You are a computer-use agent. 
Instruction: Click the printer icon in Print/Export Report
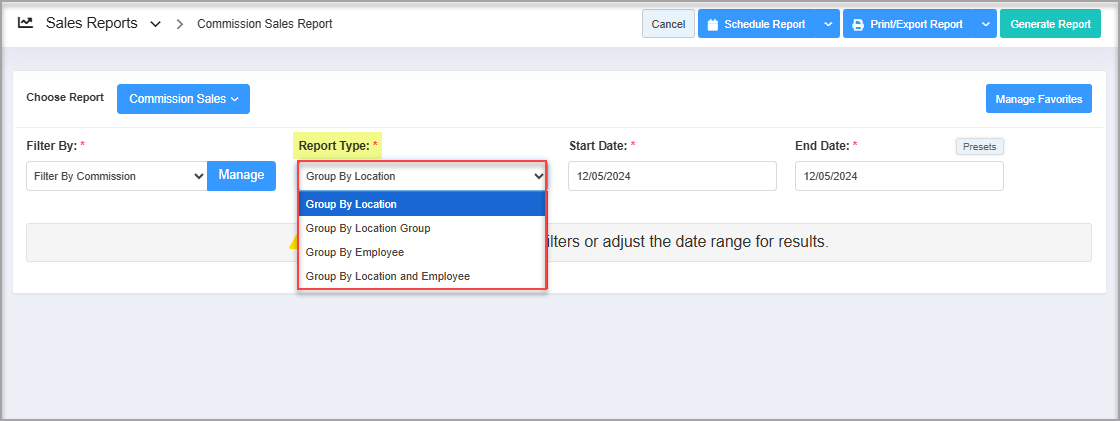[858, 24]
